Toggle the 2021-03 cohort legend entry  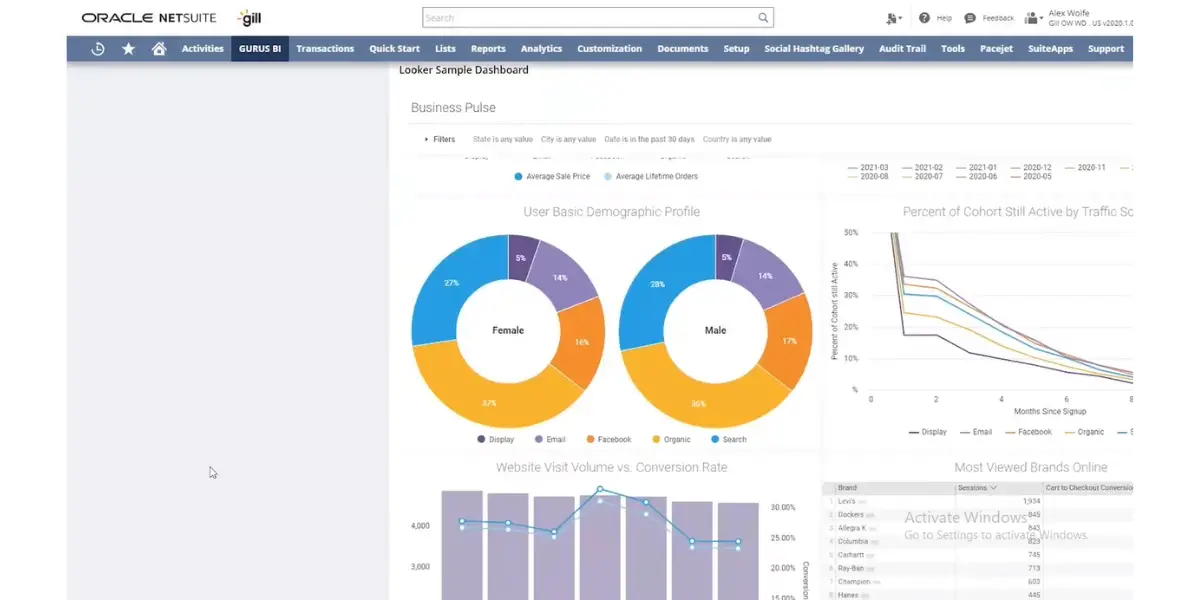(868, 168)
